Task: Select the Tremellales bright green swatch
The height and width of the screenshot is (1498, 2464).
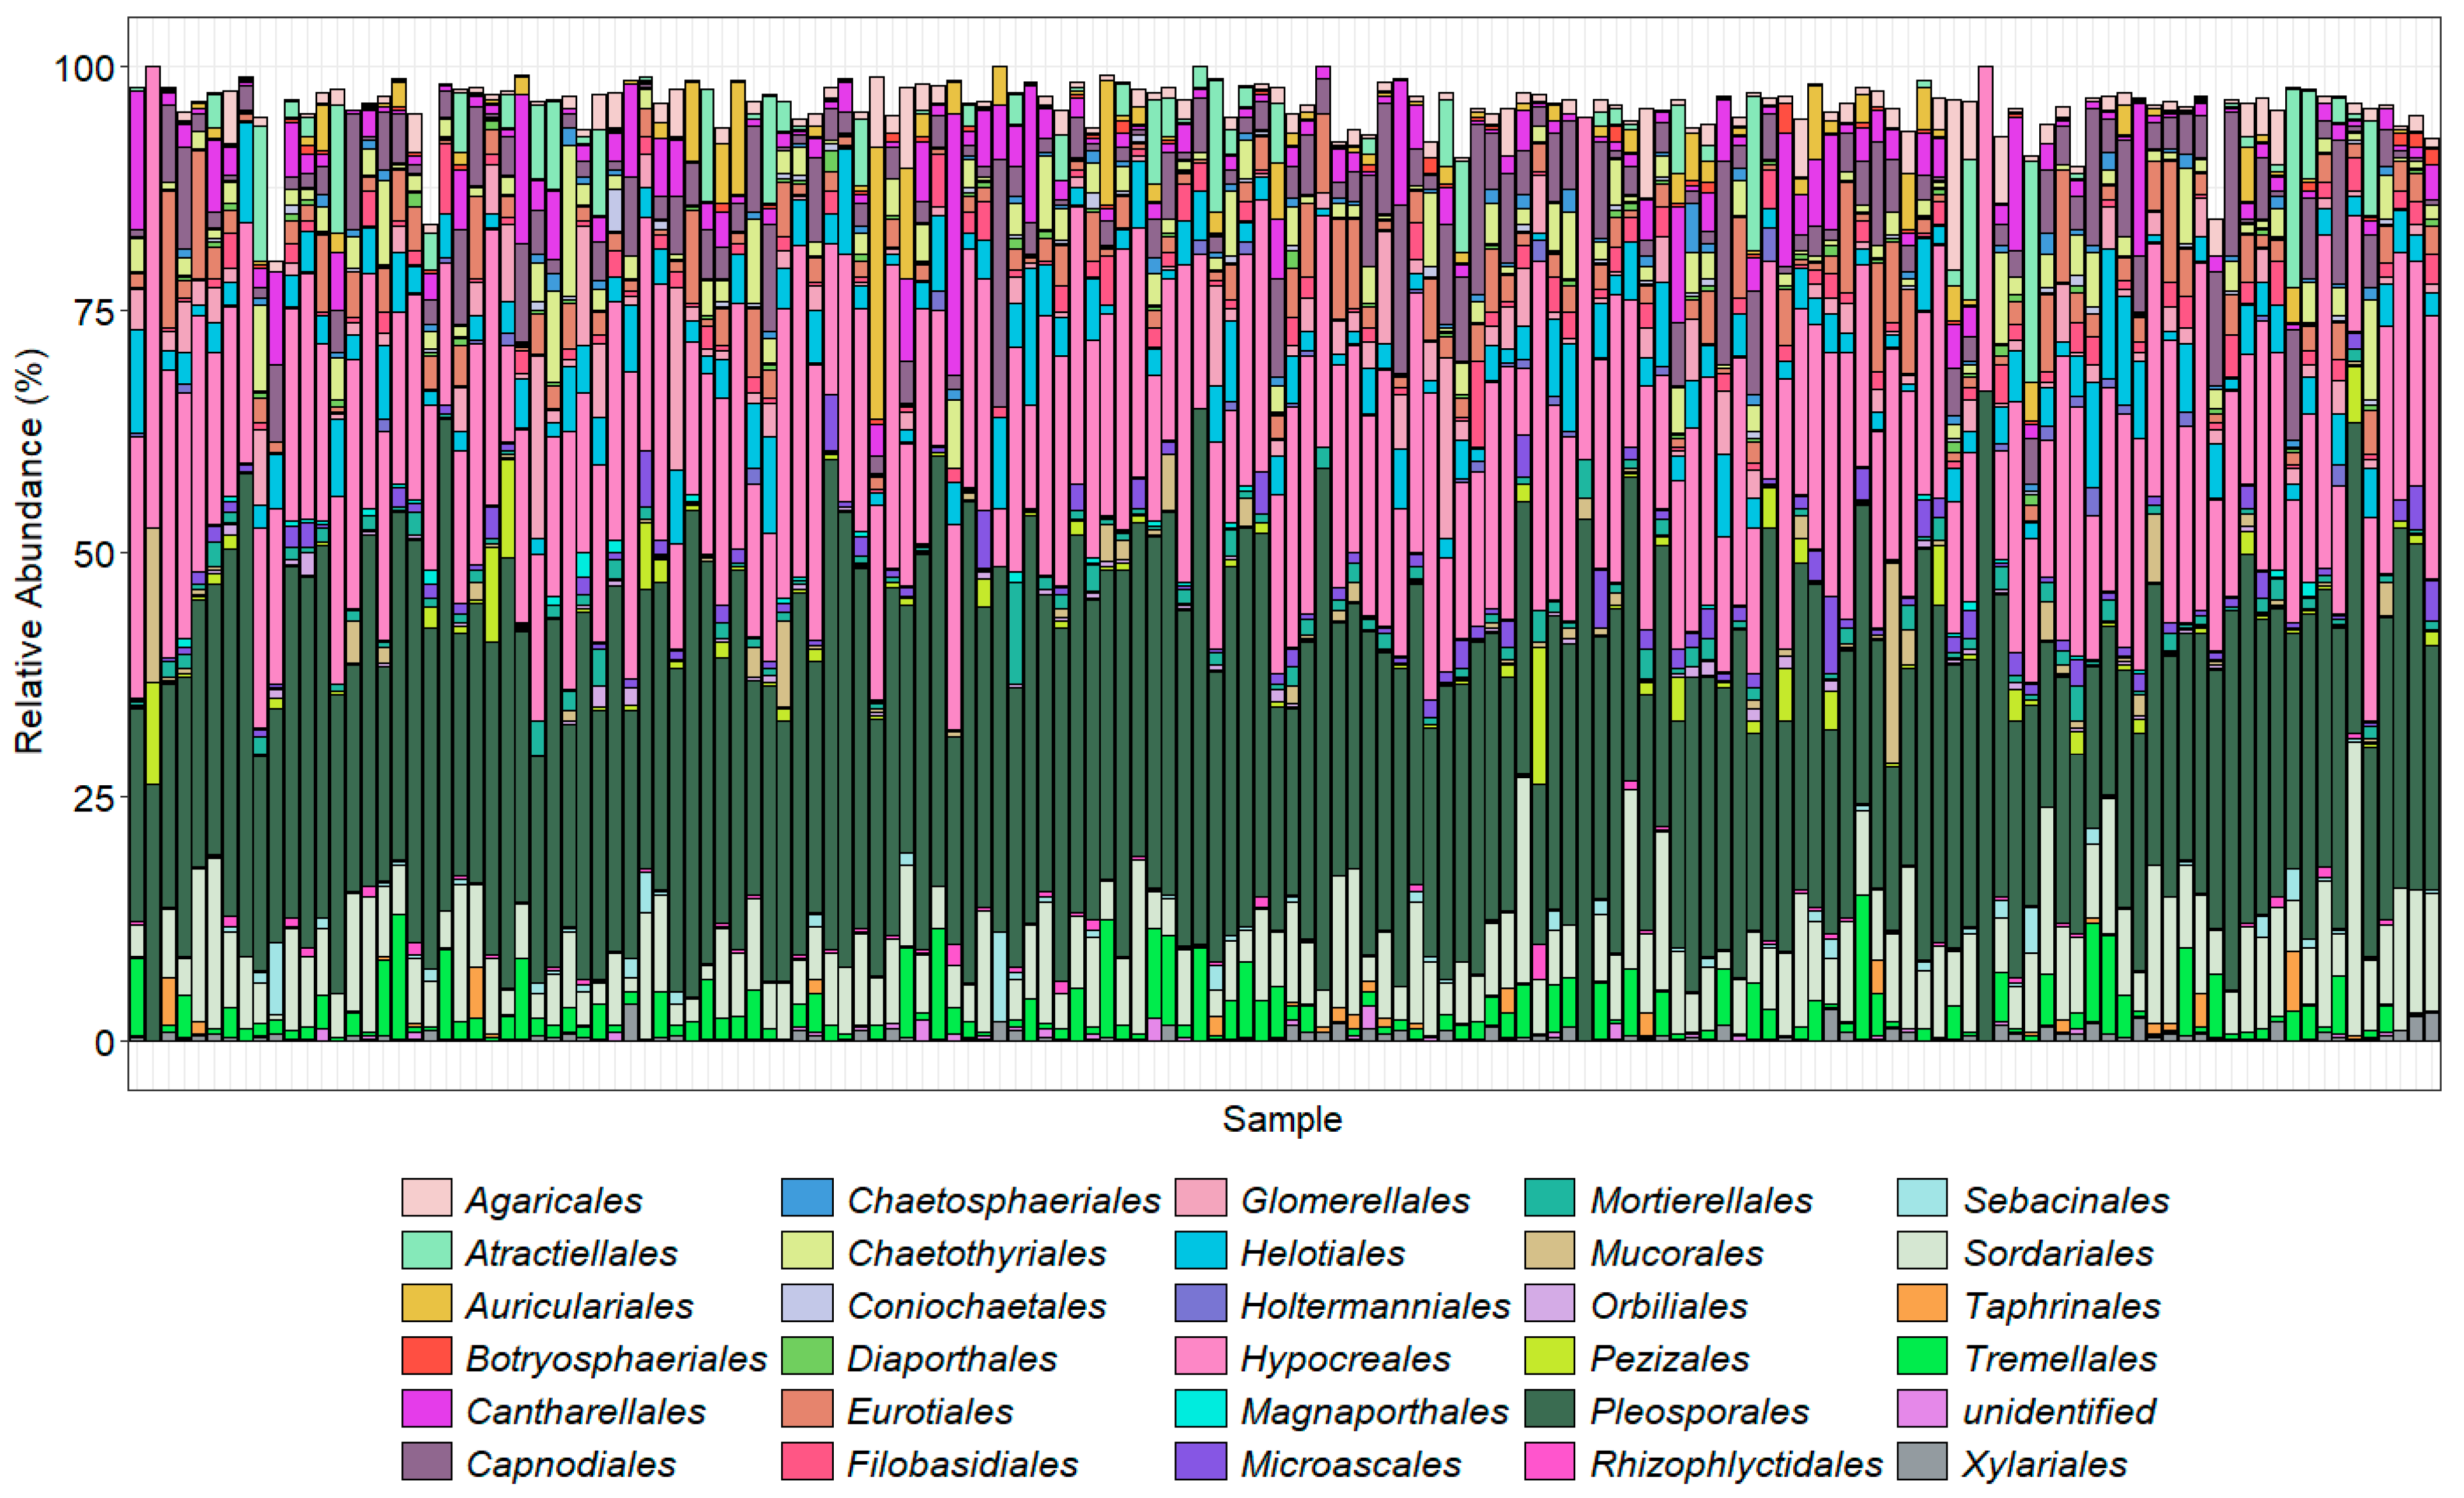Action: [1923, 1356]
